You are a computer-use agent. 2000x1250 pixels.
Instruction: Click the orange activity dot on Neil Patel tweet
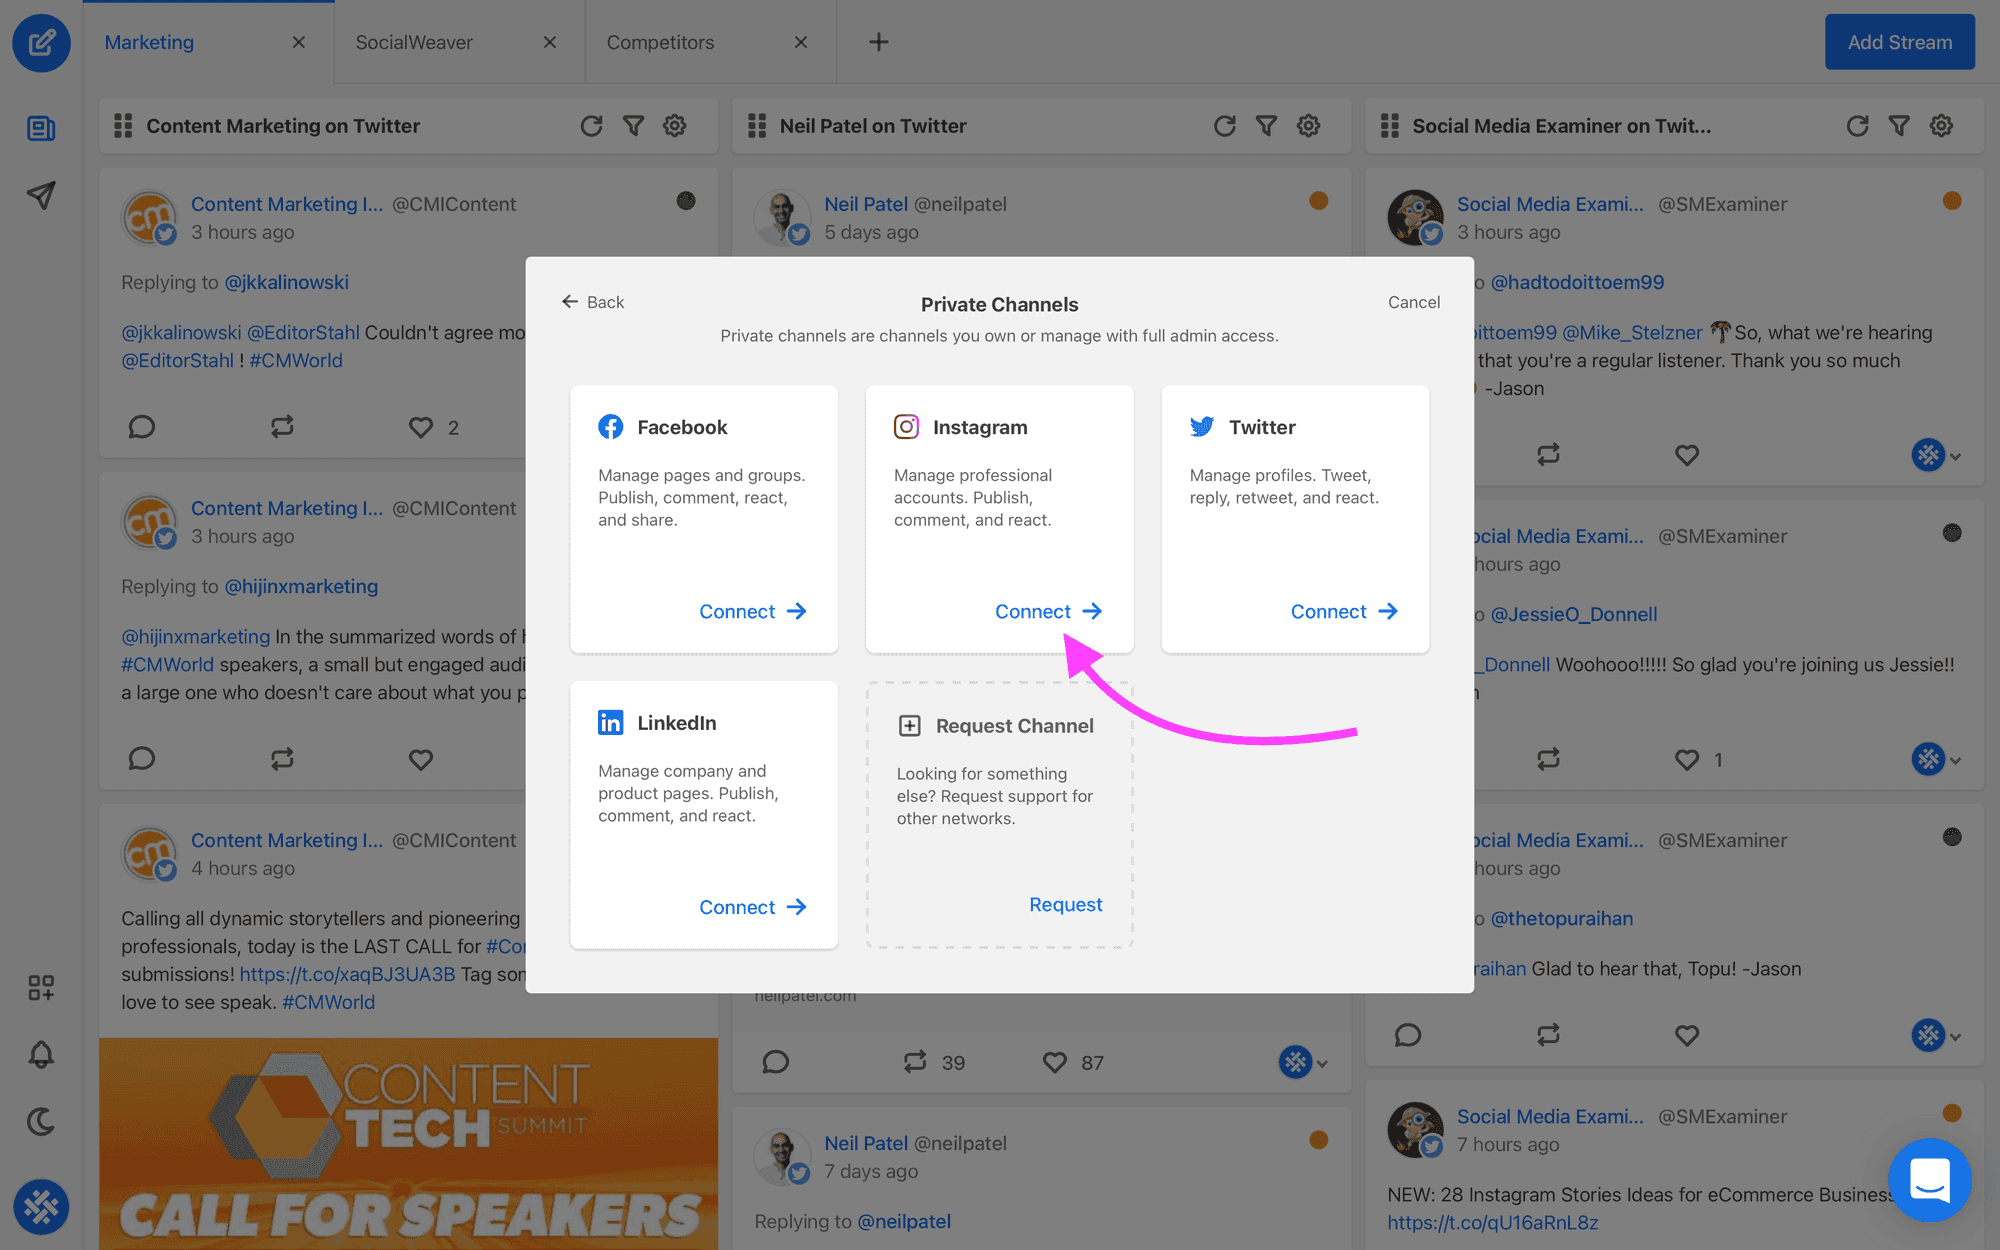click(1319, 200)
